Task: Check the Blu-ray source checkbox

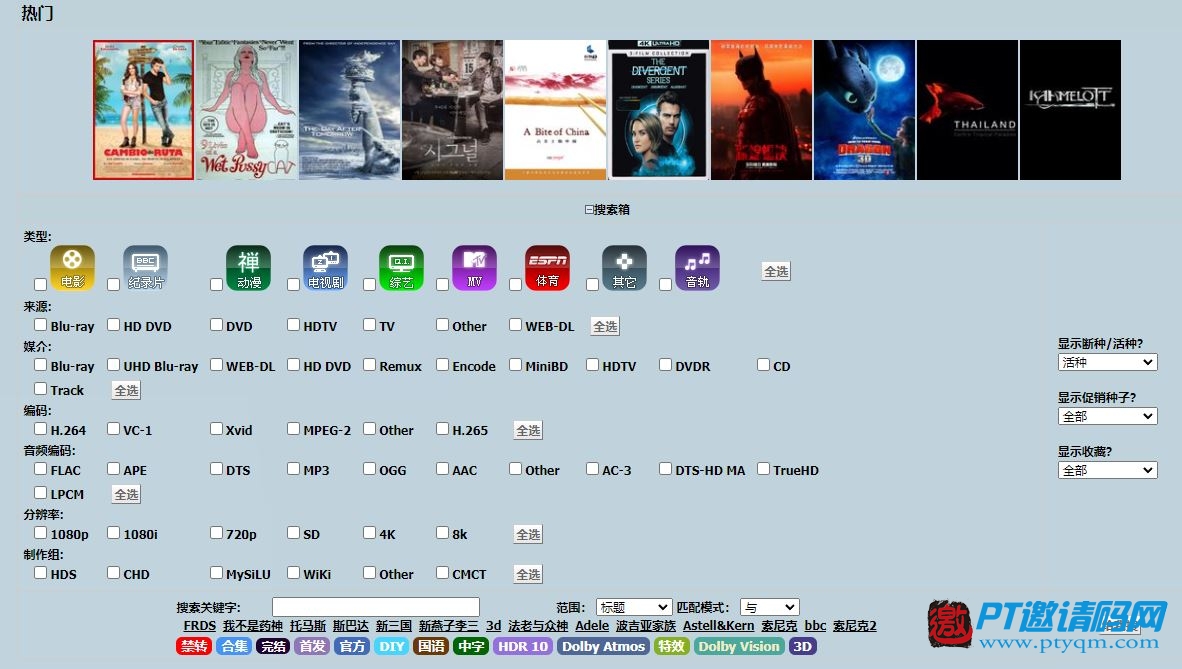Action: [41, 325]
